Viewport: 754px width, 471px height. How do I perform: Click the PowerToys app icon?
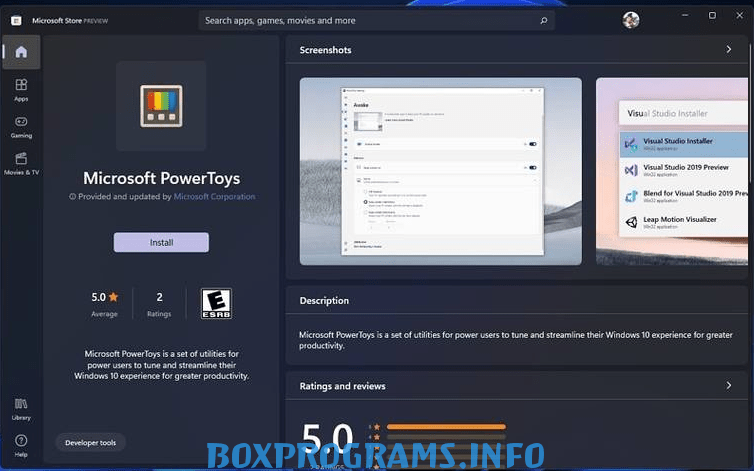point(161,106)
